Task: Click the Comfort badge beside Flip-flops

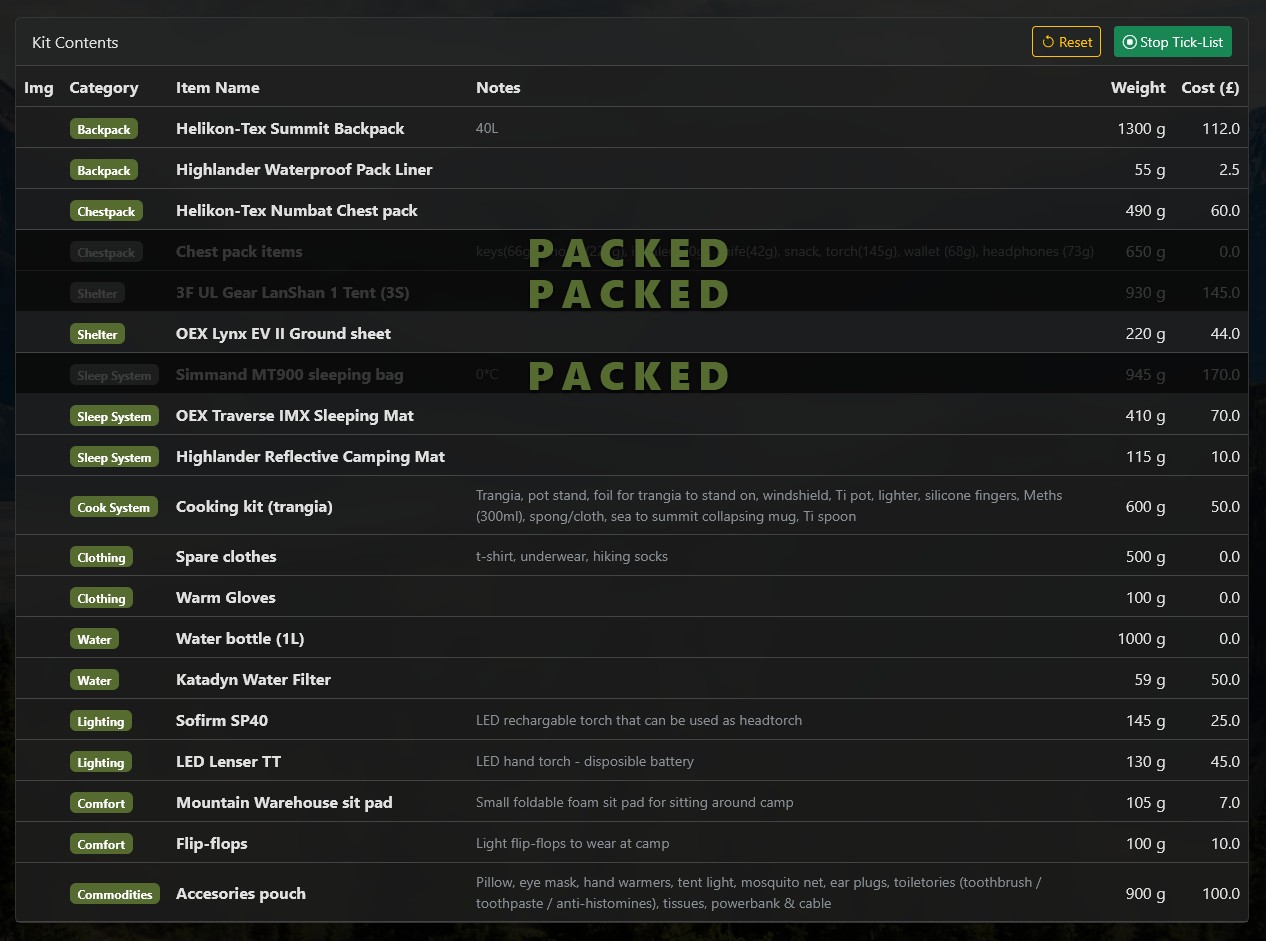Action: [x=101, y=844]
